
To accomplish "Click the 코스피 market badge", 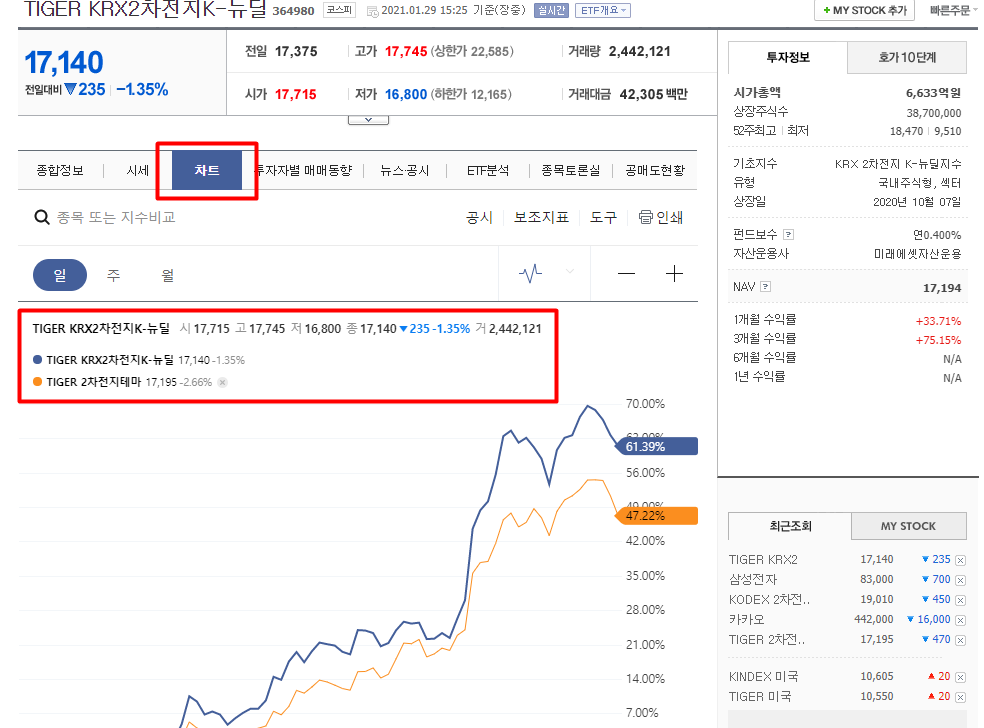I will coord(340,10).
